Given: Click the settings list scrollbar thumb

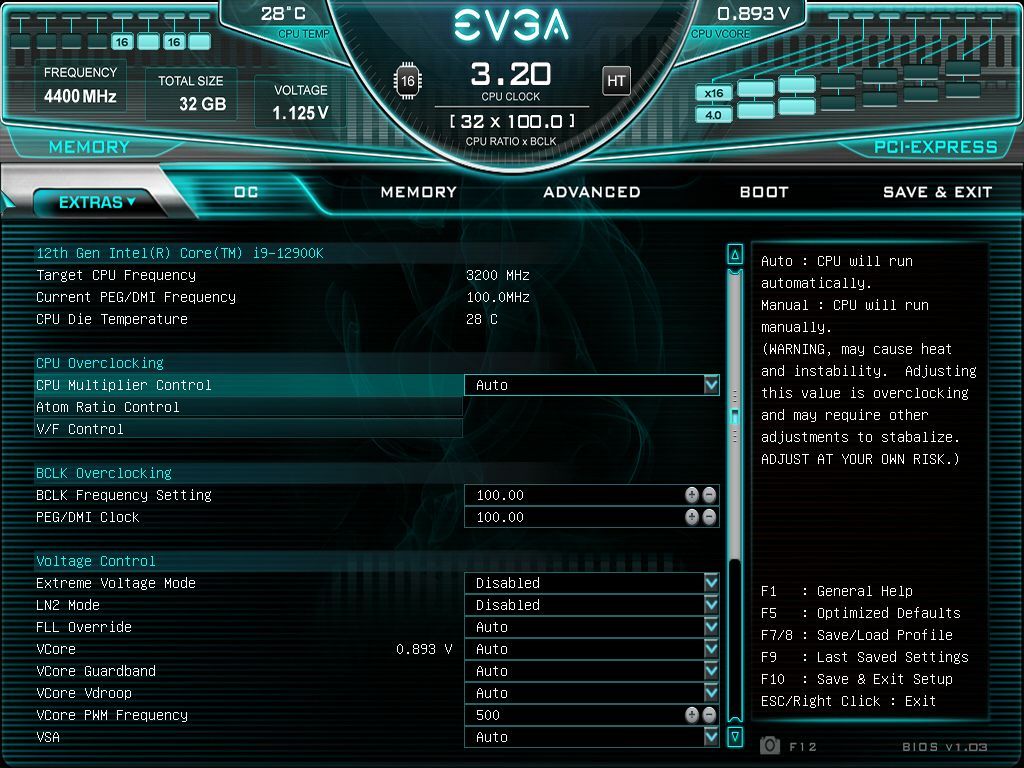Looking at the screenshot, I should tap(735, 416).
